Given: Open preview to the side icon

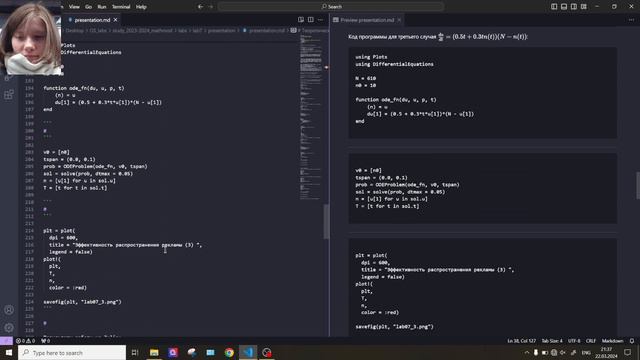Looking at the screenshot, I should [x=301, y=20].
